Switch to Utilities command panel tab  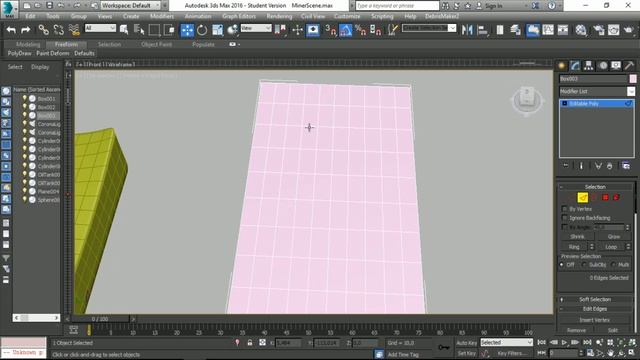click(x=629, y=65)
